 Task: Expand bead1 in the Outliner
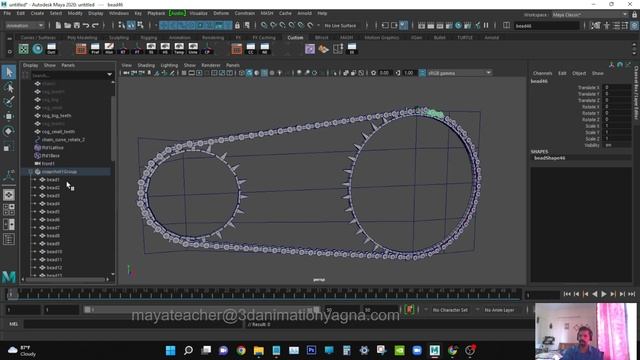[35, 180]
